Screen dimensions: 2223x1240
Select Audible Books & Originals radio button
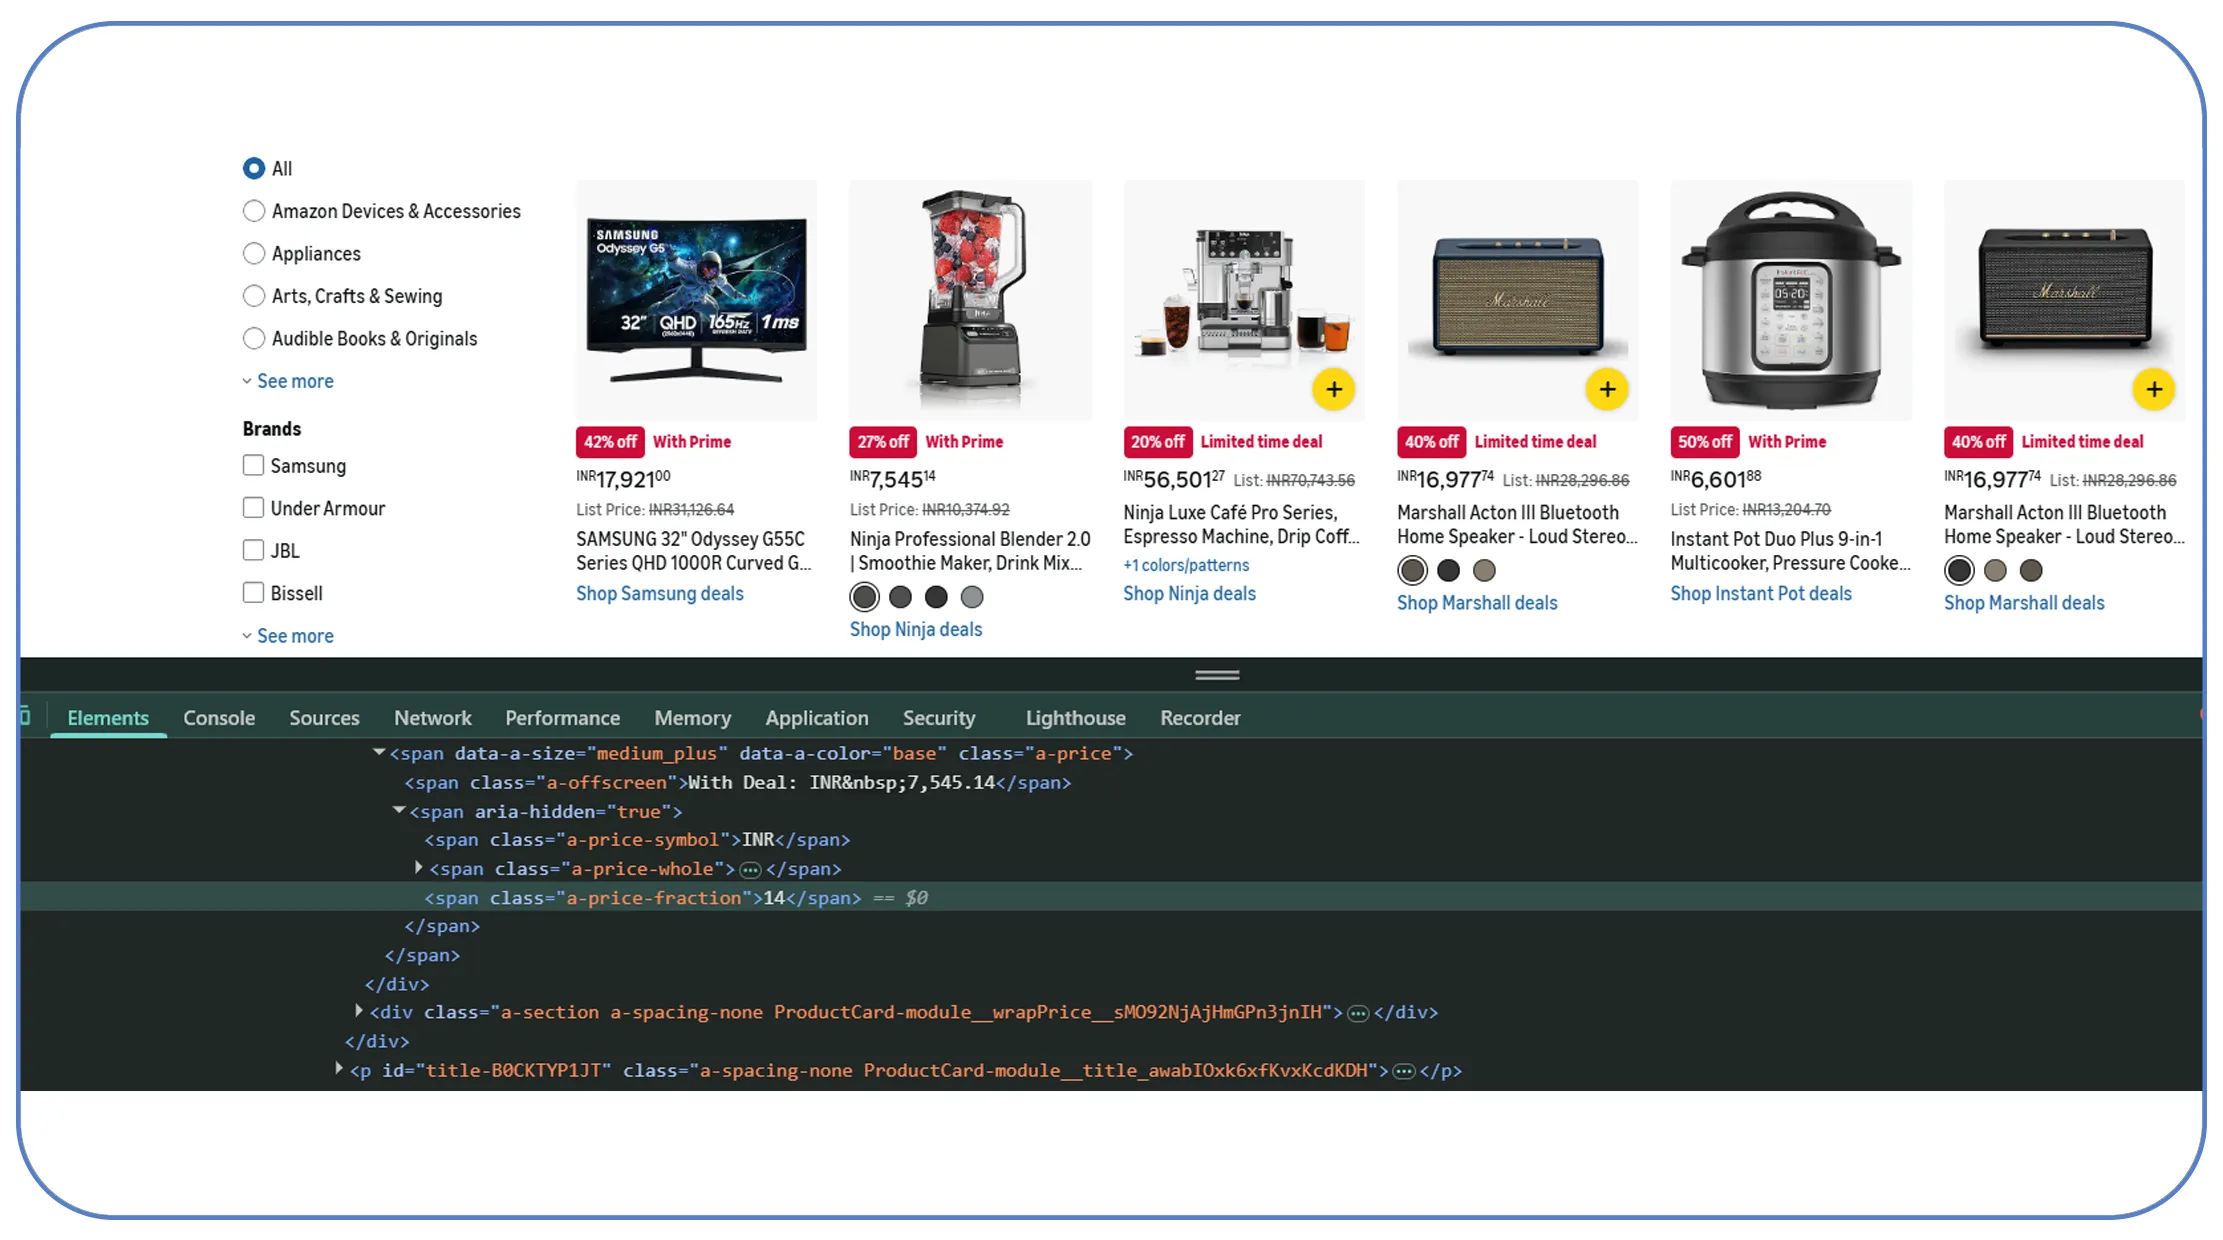pyautogui.click(x=254, y=338)
